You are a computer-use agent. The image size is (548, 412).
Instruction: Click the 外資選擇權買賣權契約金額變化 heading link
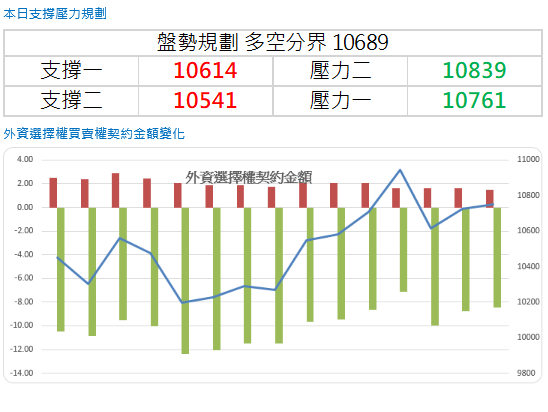click(x=94, y=133)
